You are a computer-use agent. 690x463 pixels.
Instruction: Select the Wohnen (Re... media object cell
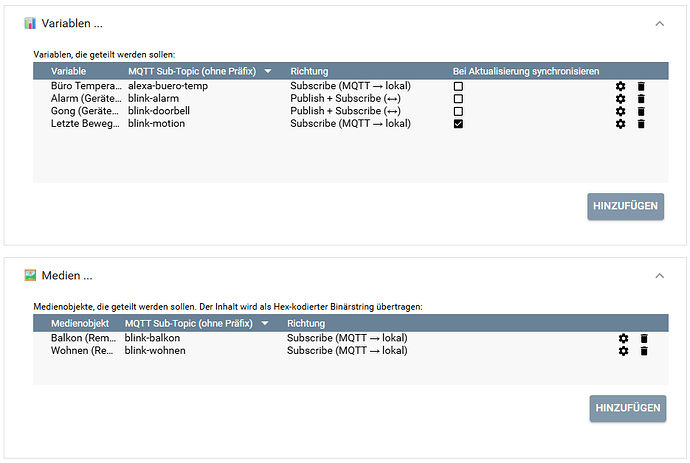coord(82,351)
